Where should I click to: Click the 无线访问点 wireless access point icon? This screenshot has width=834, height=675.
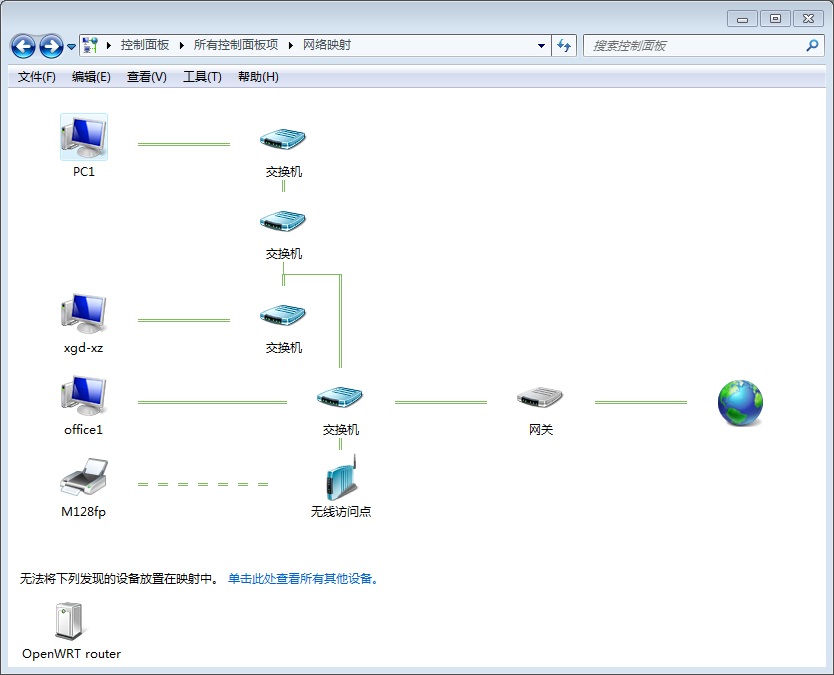click(341, 479)
